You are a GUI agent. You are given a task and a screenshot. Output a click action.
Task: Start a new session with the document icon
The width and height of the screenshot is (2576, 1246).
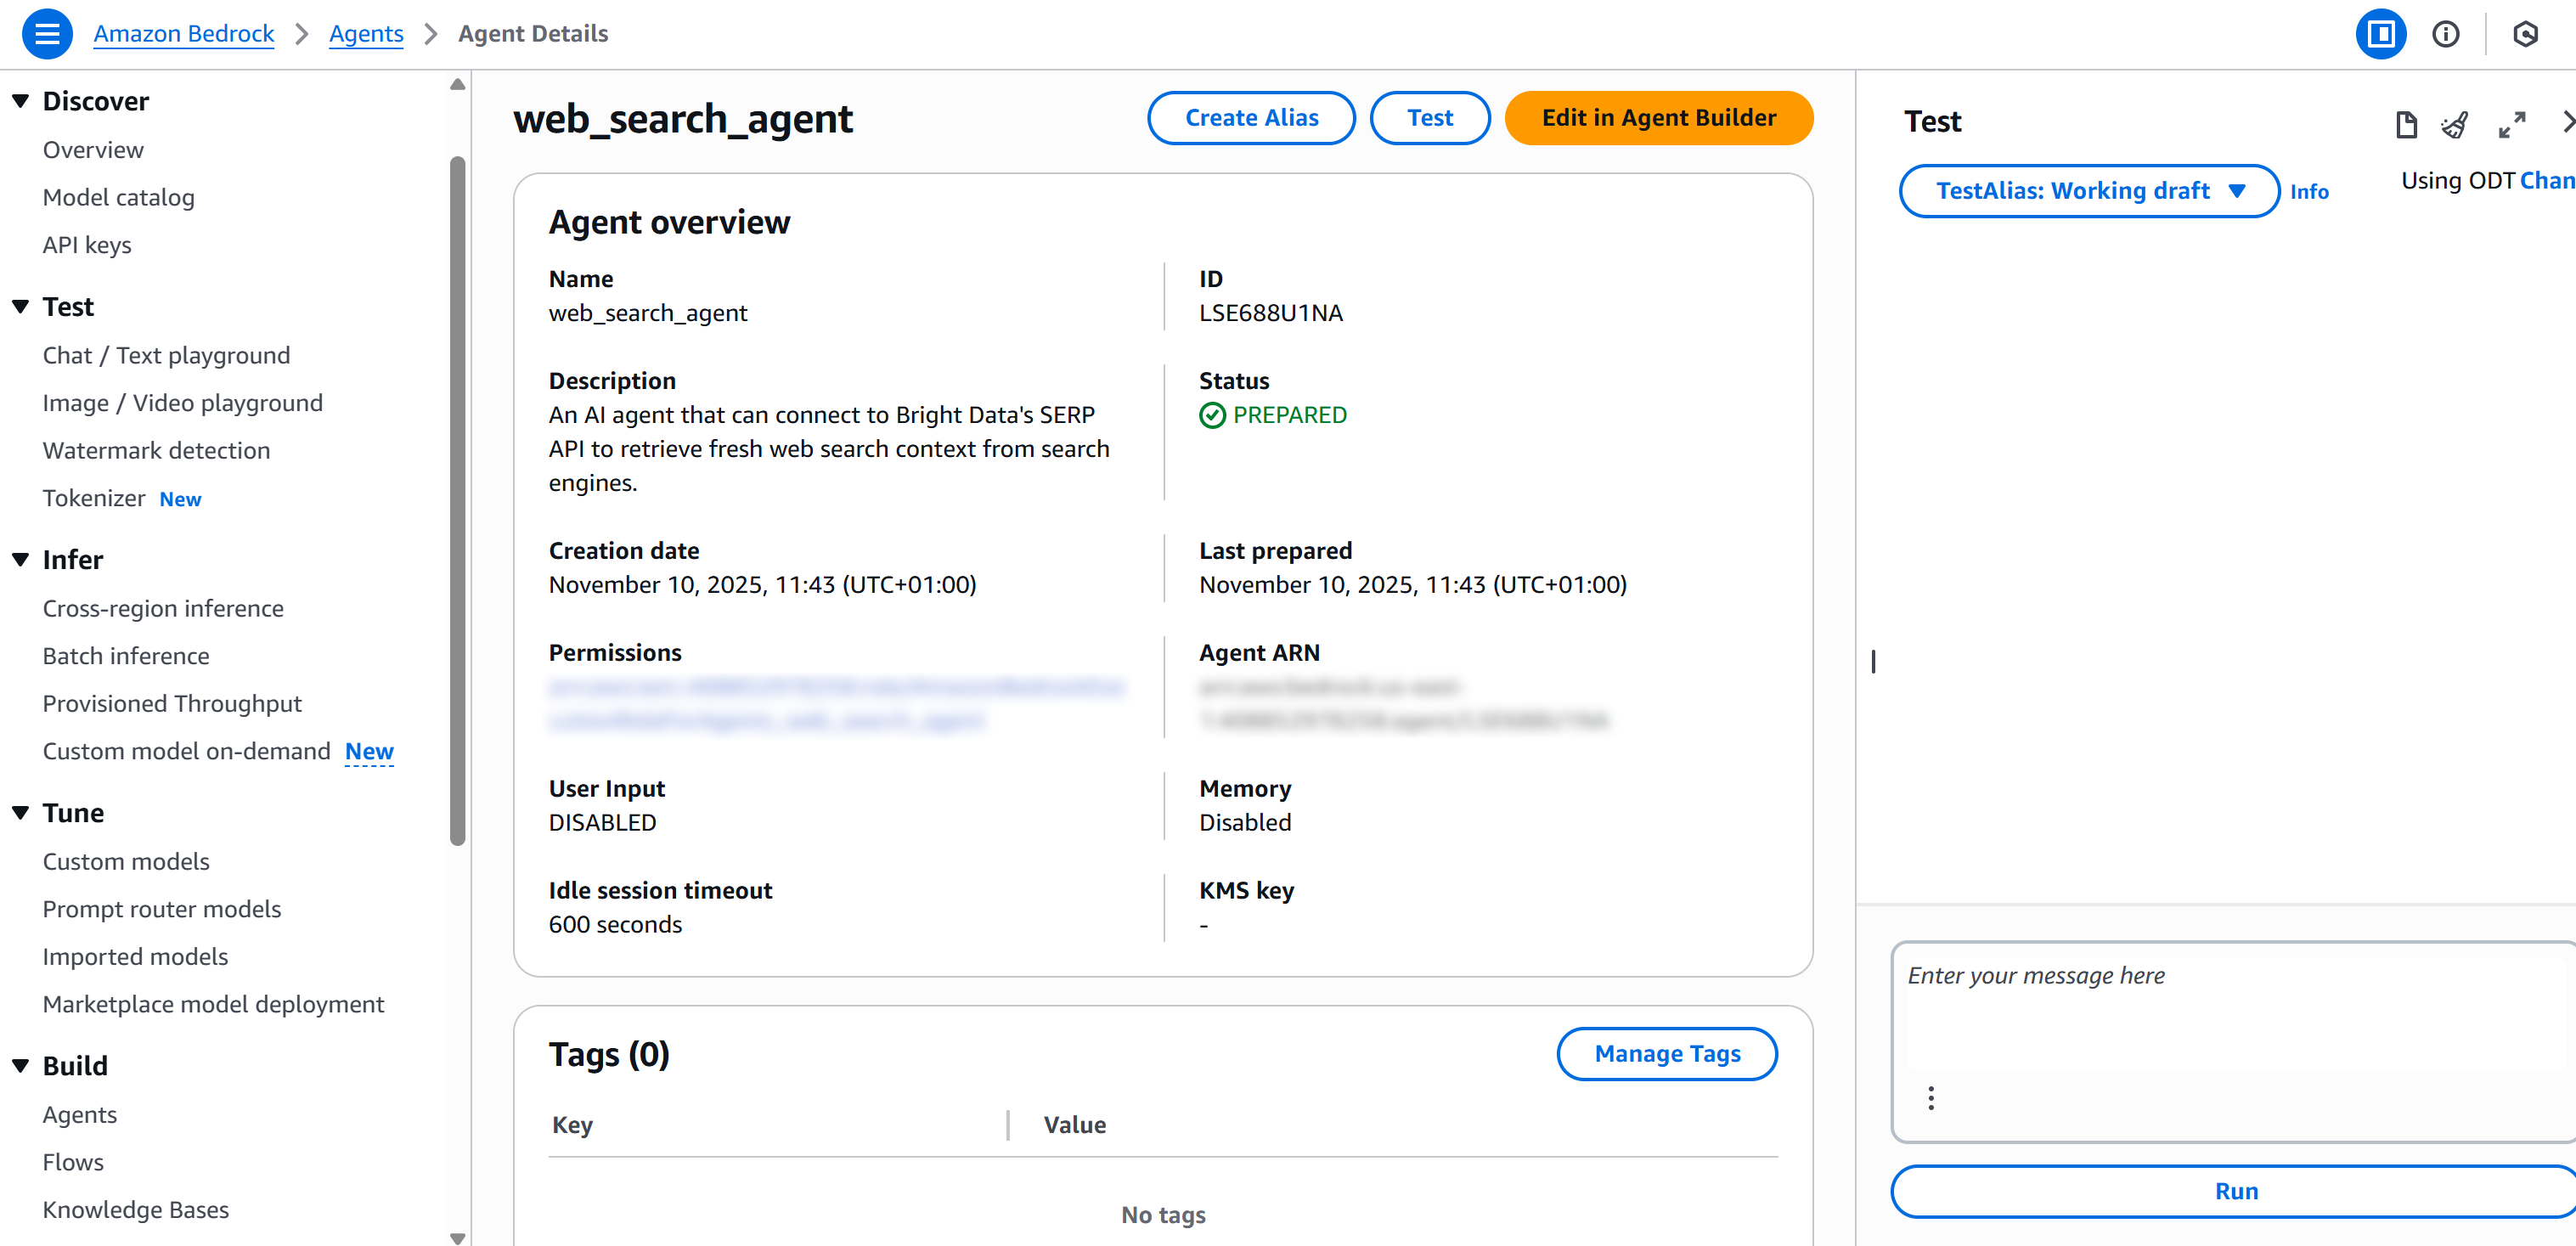click(2406, 124)
